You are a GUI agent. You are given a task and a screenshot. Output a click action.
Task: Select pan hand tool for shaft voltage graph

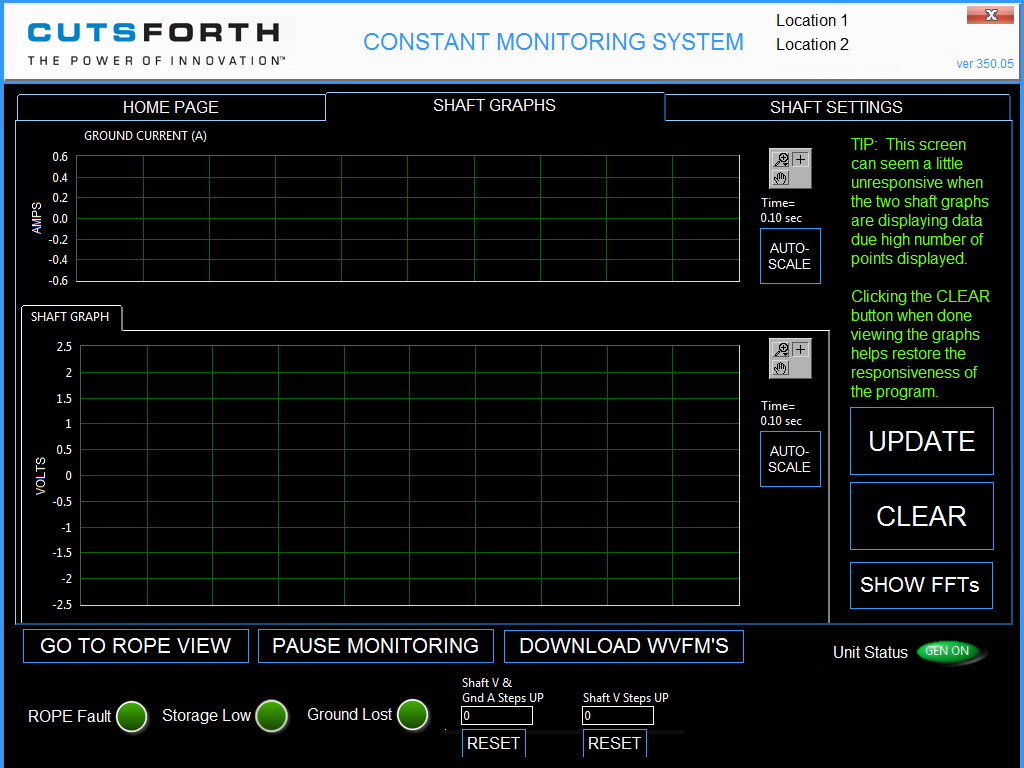(781, 368)
